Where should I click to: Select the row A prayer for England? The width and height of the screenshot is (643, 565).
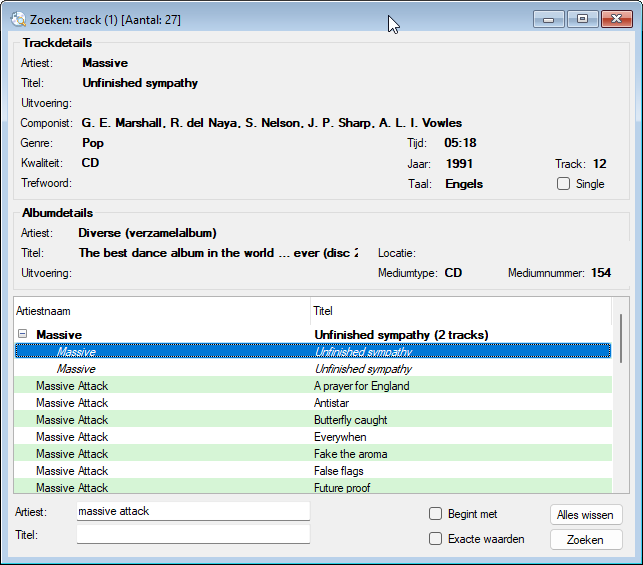pyautogui.click(x=313, y=386)
